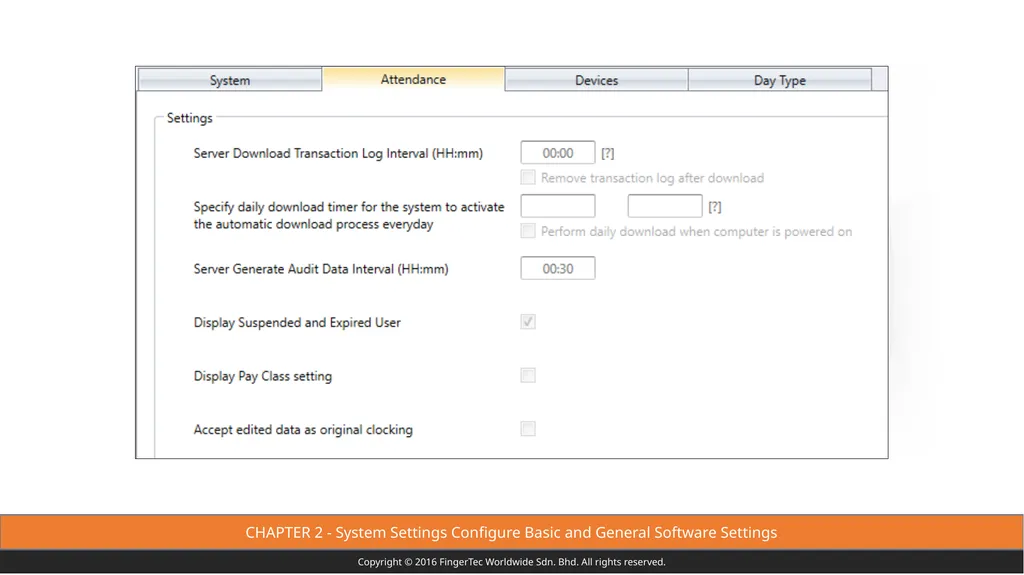
Task: Switch to the System tab
Action: pos(230,80)
